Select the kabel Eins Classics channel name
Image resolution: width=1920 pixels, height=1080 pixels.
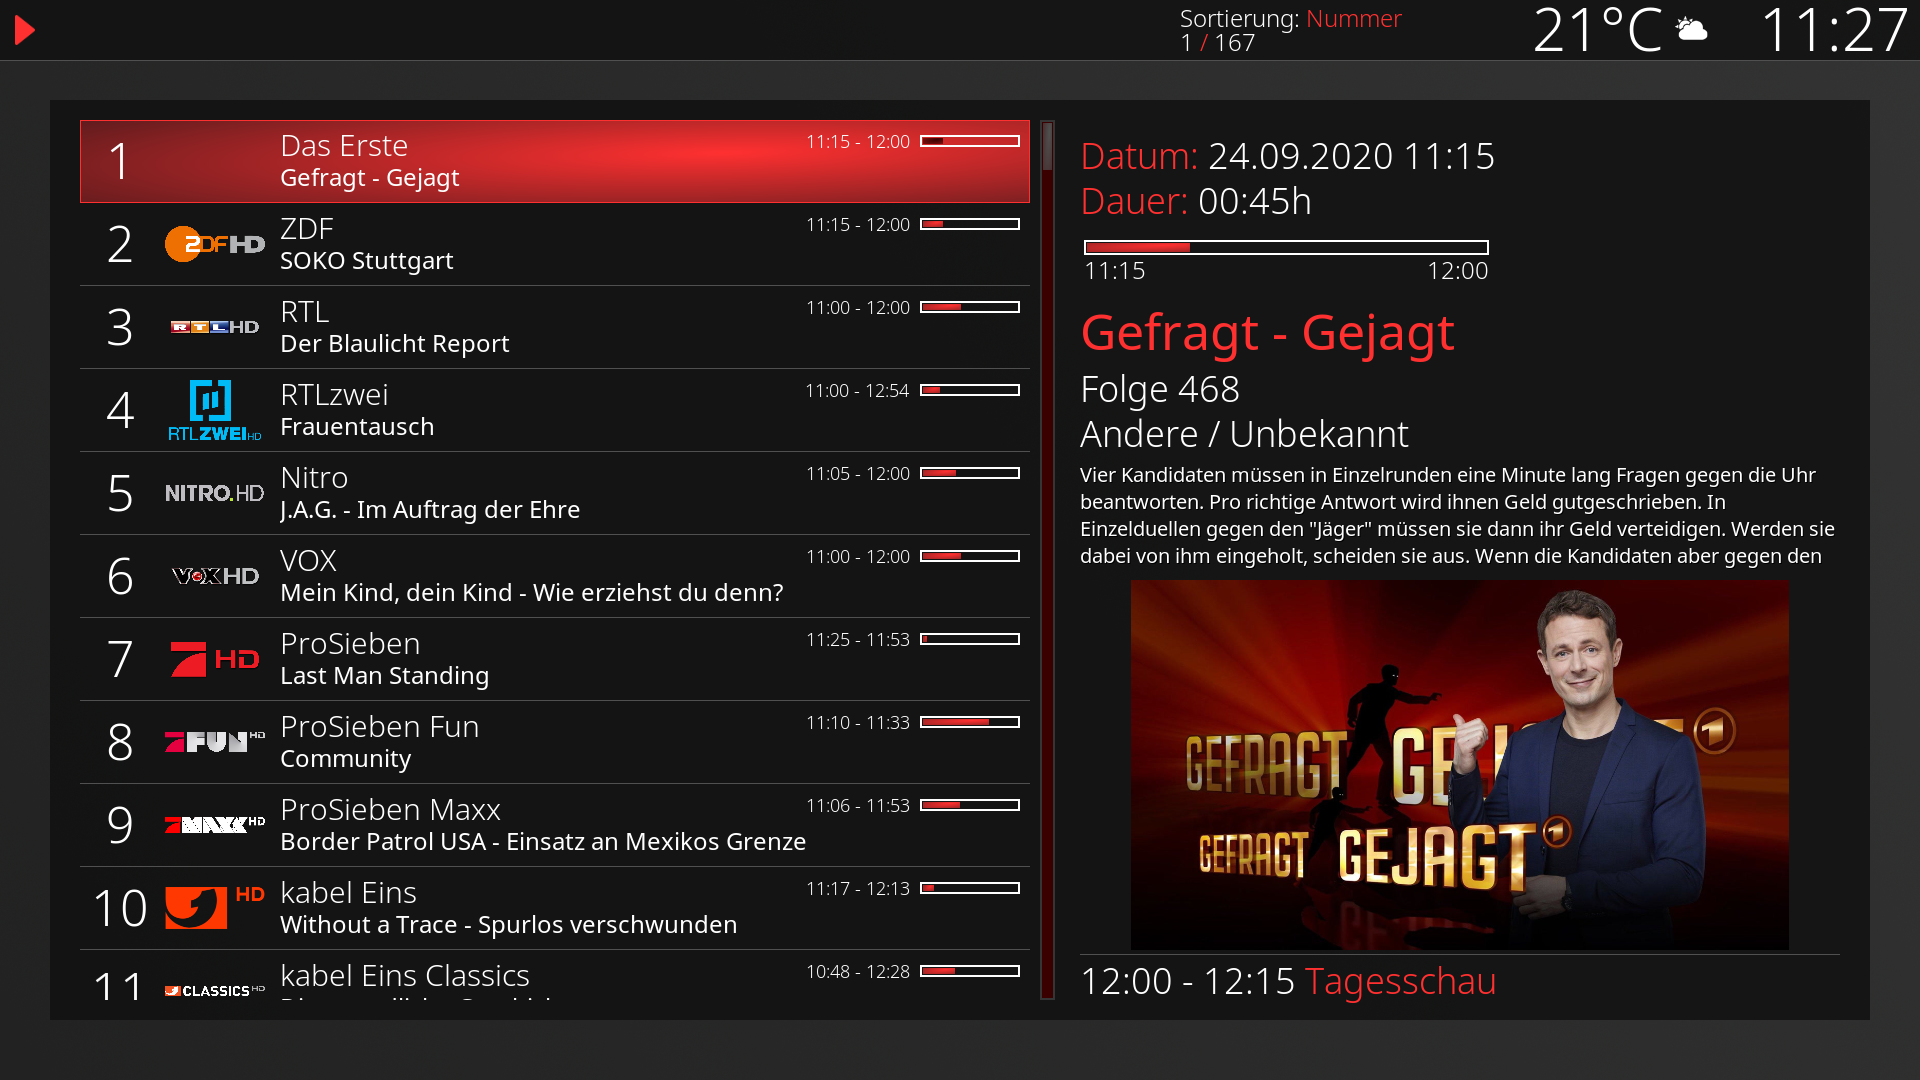(405, 975)
